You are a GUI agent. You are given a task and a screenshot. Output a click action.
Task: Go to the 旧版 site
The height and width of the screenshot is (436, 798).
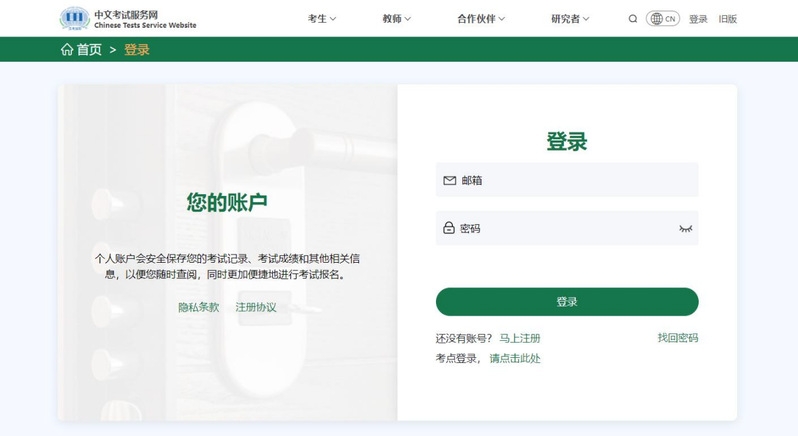pos(728,19)
